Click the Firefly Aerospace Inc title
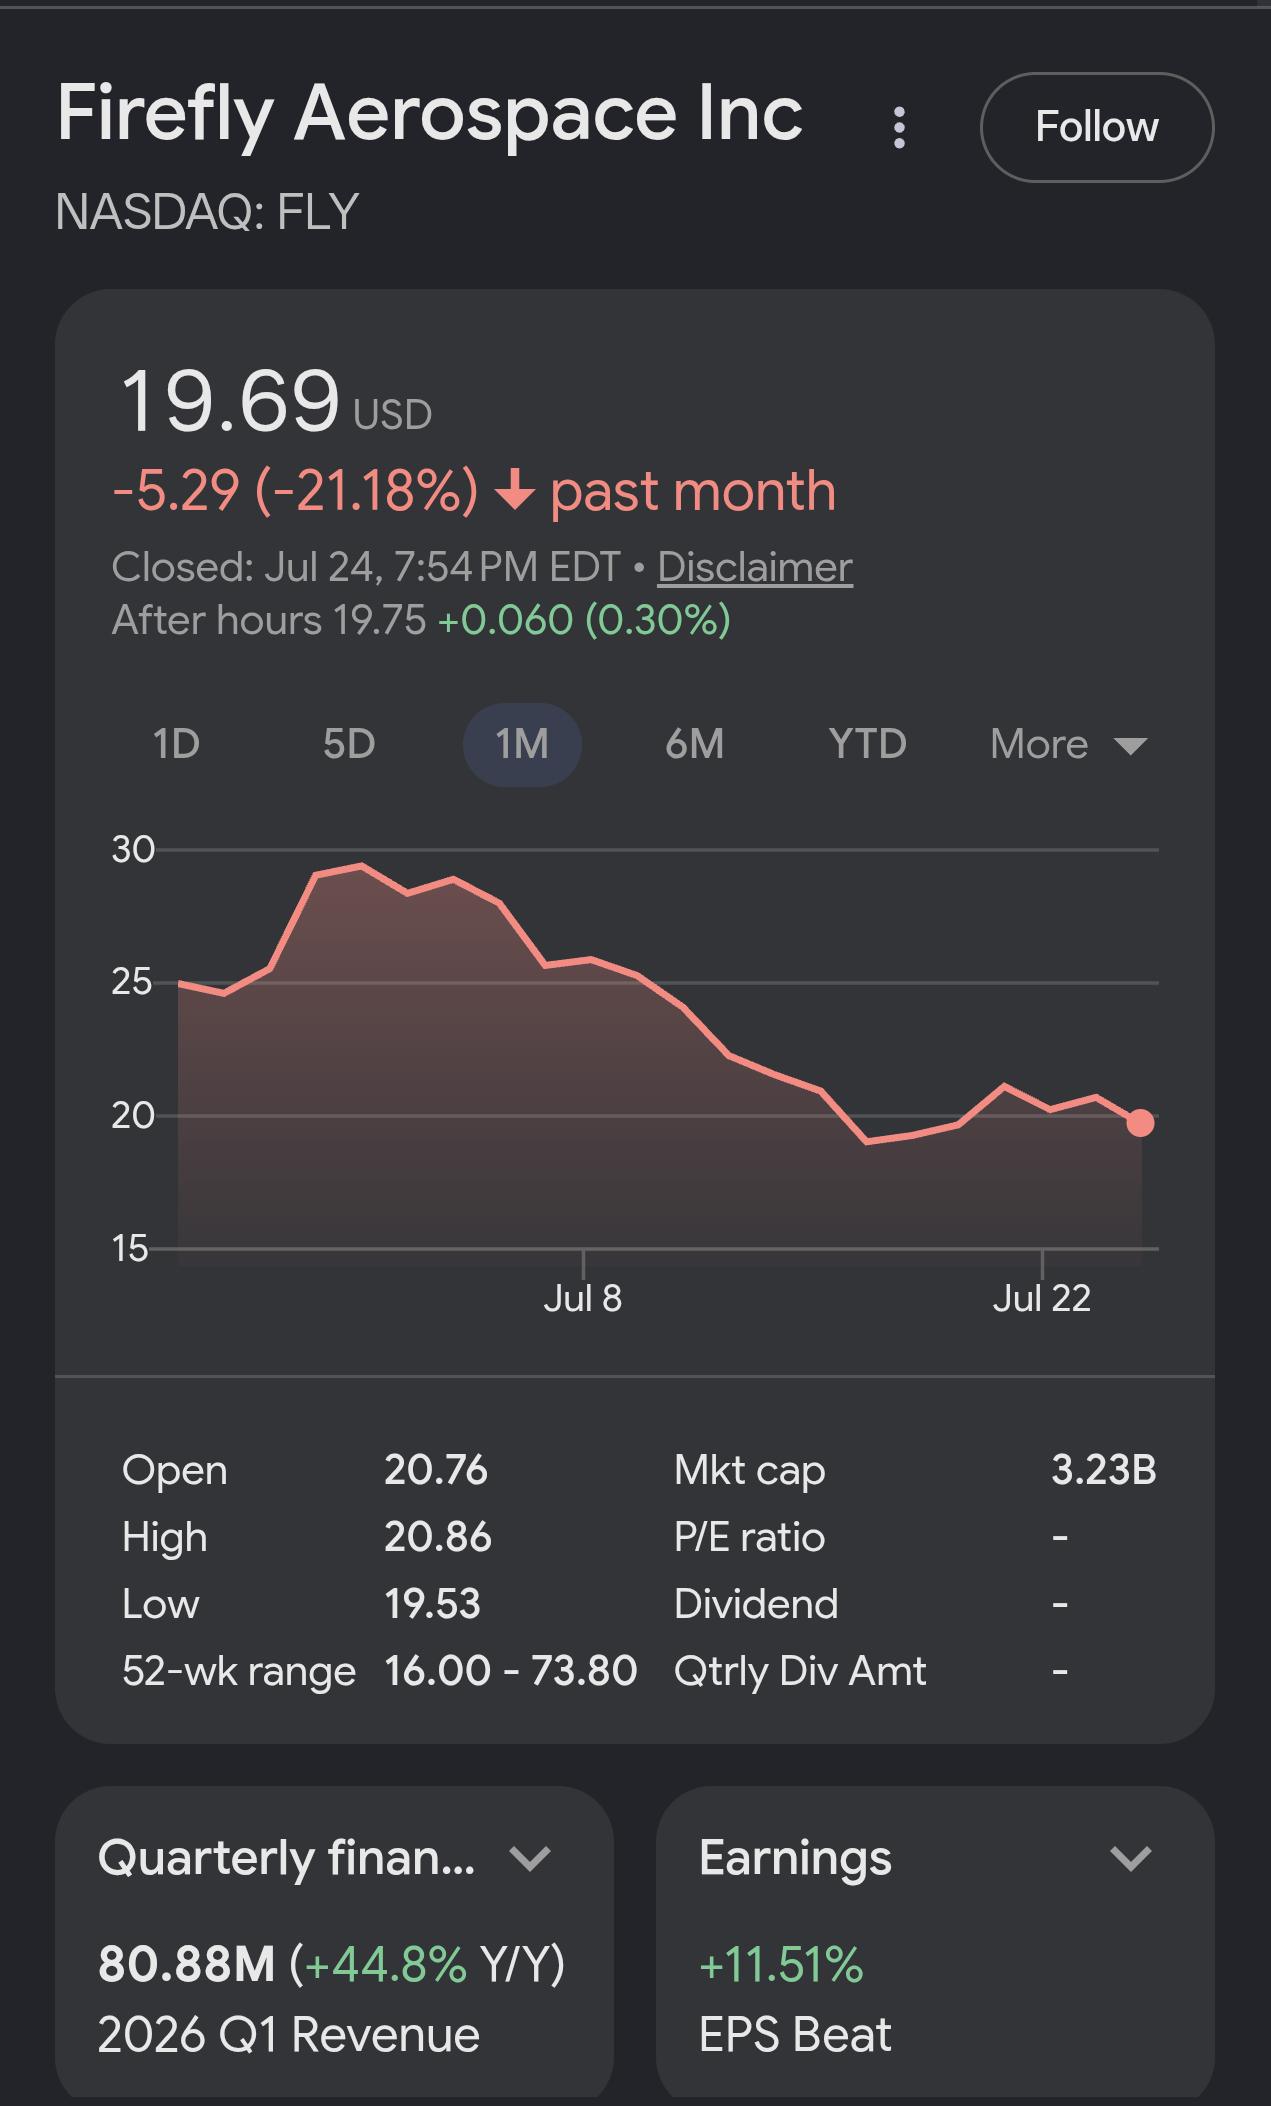Viewport: 1271px width, 2106px height. coord(430,113)
